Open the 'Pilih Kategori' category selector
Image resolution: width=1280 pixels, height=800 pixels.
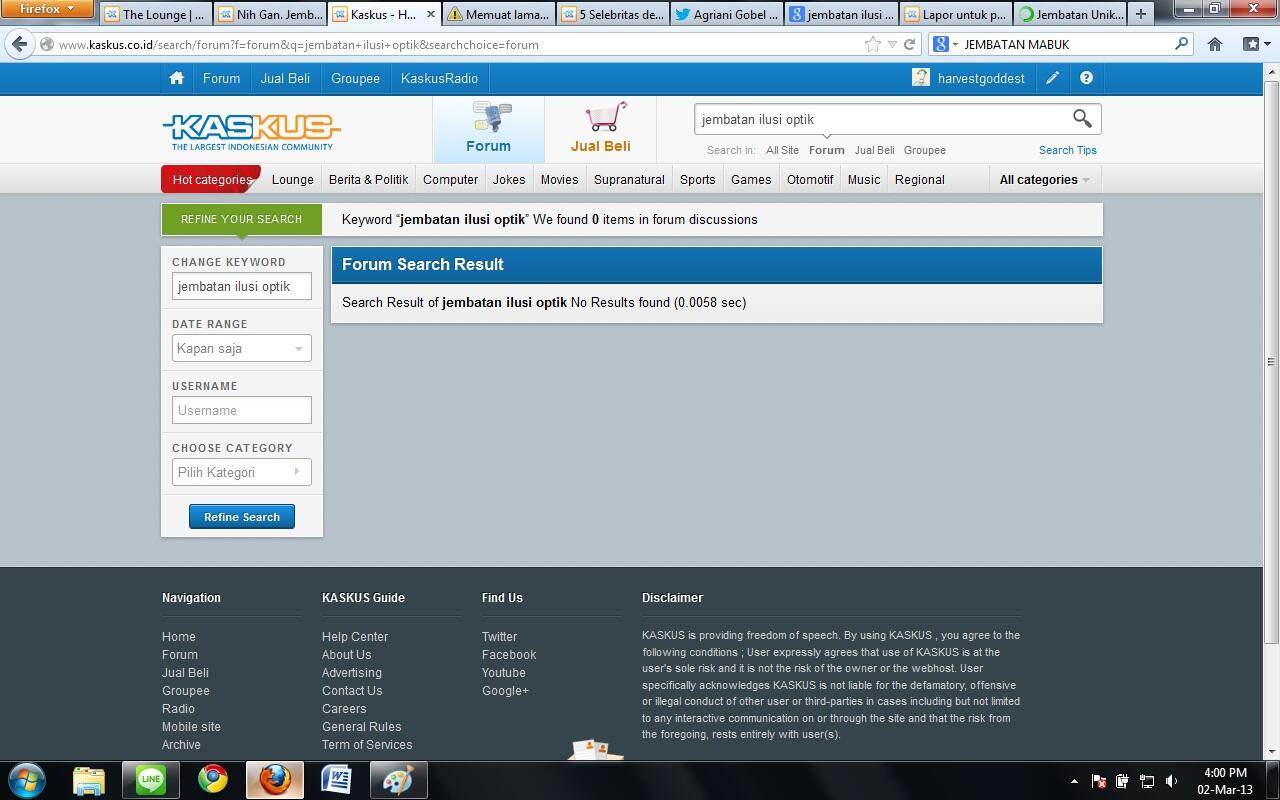[241, 472]
